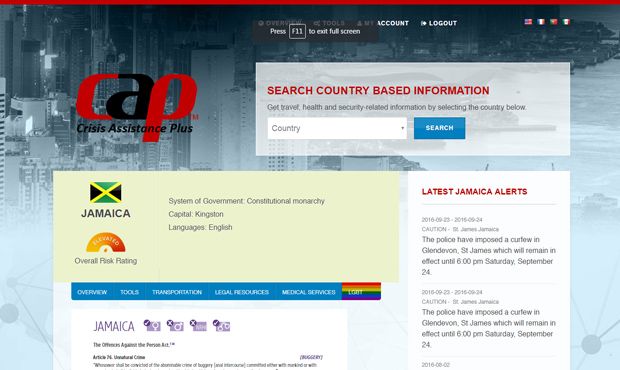
Task: Open TOOLS in the top navigation
Action: coord(329,23)
